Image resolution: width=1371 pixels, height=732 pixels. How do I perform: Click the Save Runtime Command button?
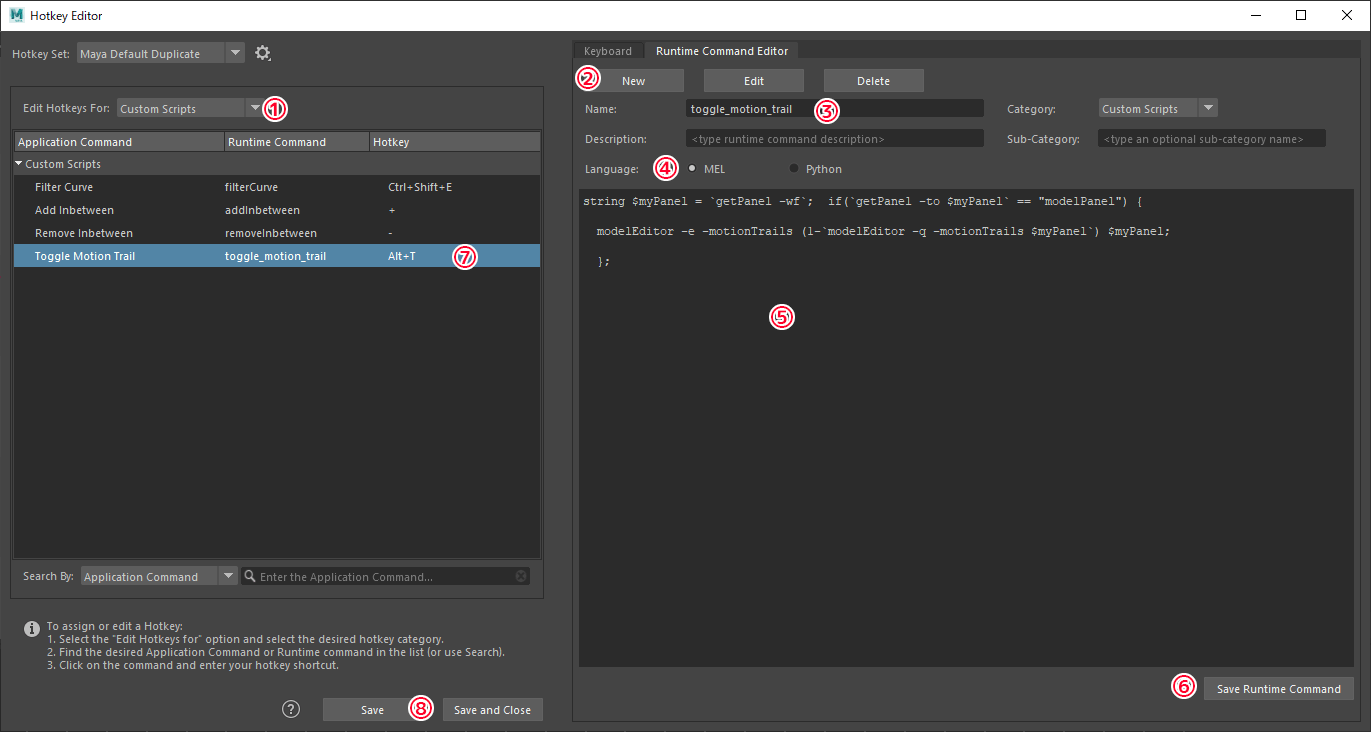pyautogui.click(x=1278, y=688)
